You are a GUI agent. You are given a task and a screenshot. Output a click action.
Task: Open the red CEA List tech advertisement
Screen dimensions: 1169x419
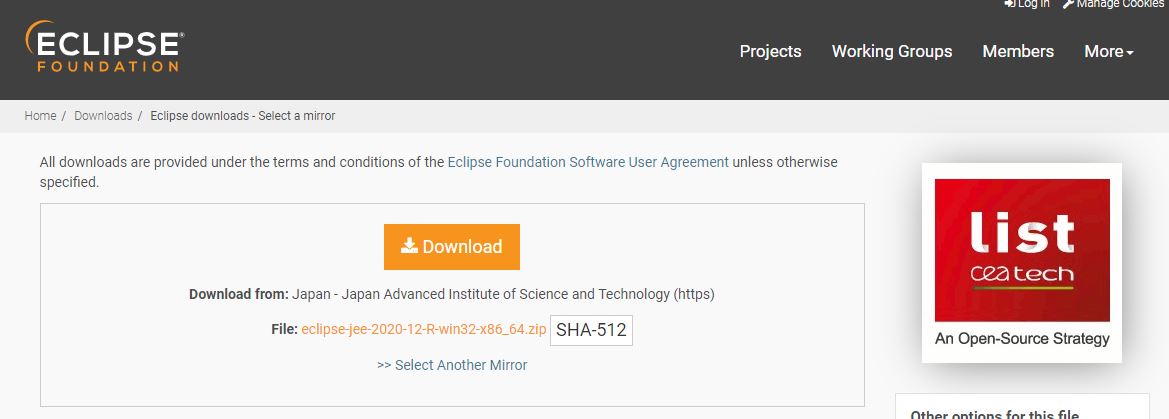(1022, 249)
